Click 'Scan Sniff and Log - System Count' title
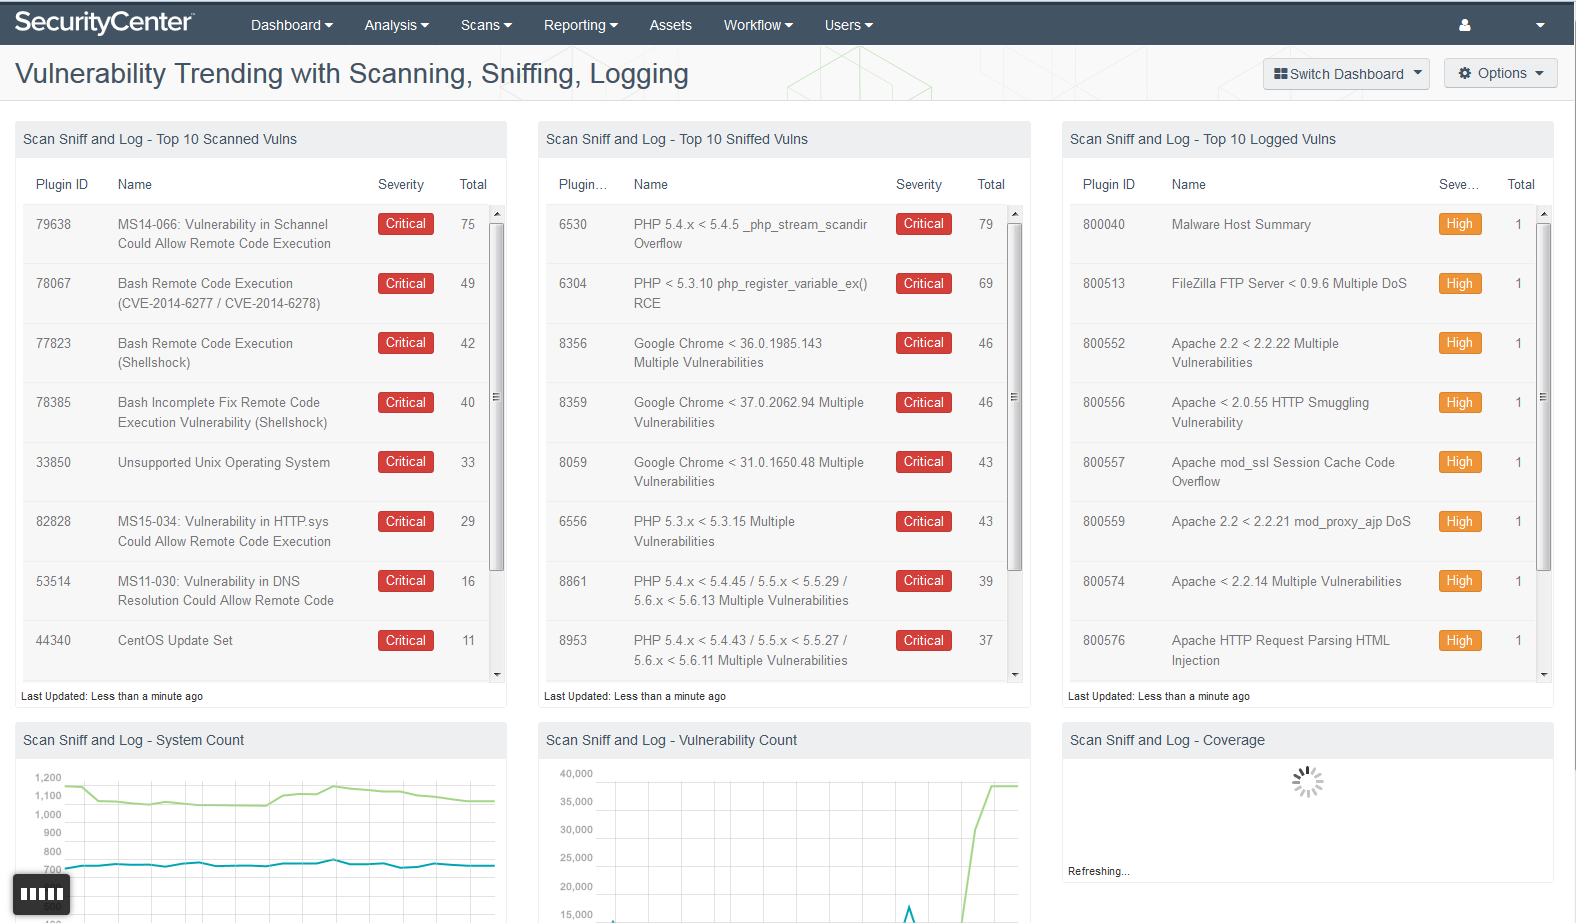1576x923 pixels. click(x=133, y=741)
